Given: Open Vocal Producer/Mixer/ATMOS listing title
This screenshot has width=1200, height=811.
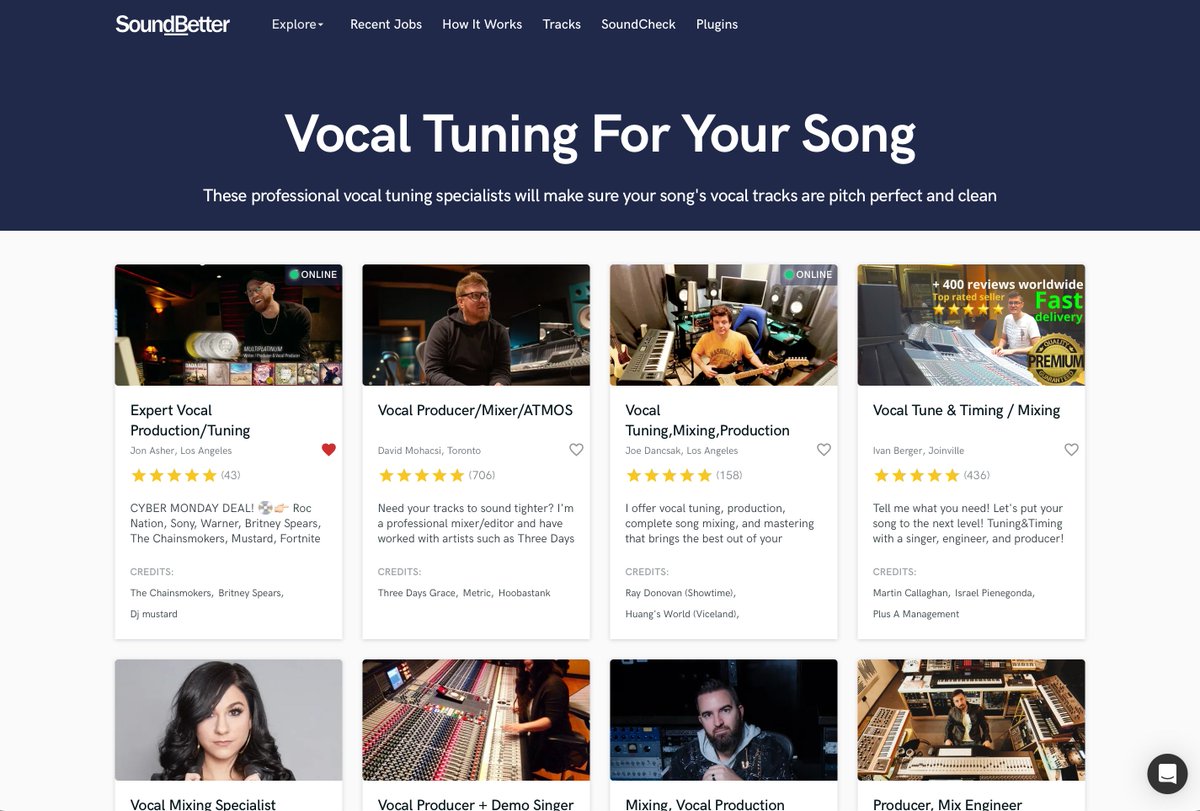Looking at the screenshot, I should (475, 410).
